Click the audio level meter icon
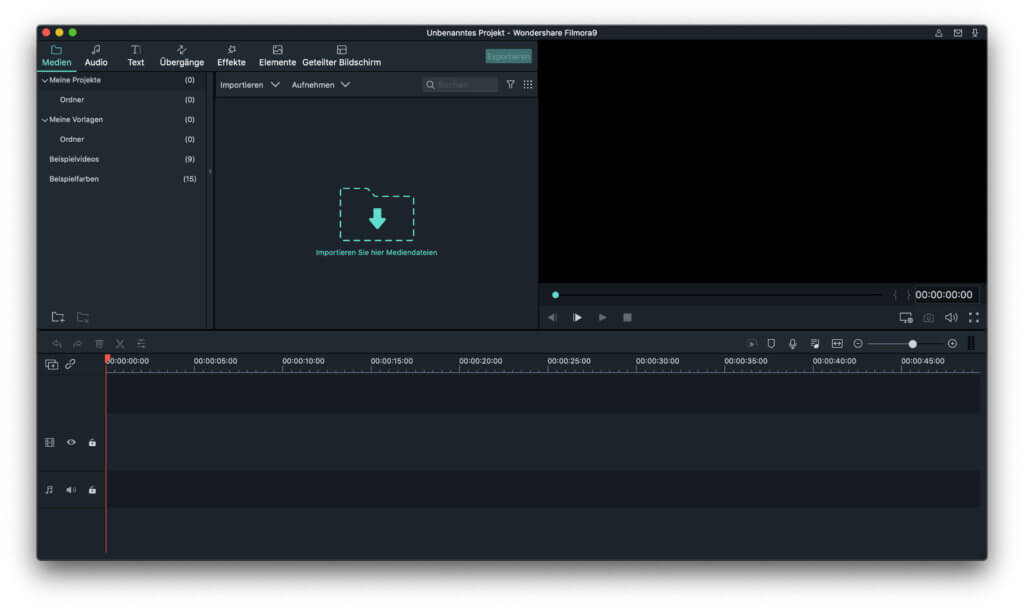The width and height of the screenshot is (1024, 609). [971, 343]
